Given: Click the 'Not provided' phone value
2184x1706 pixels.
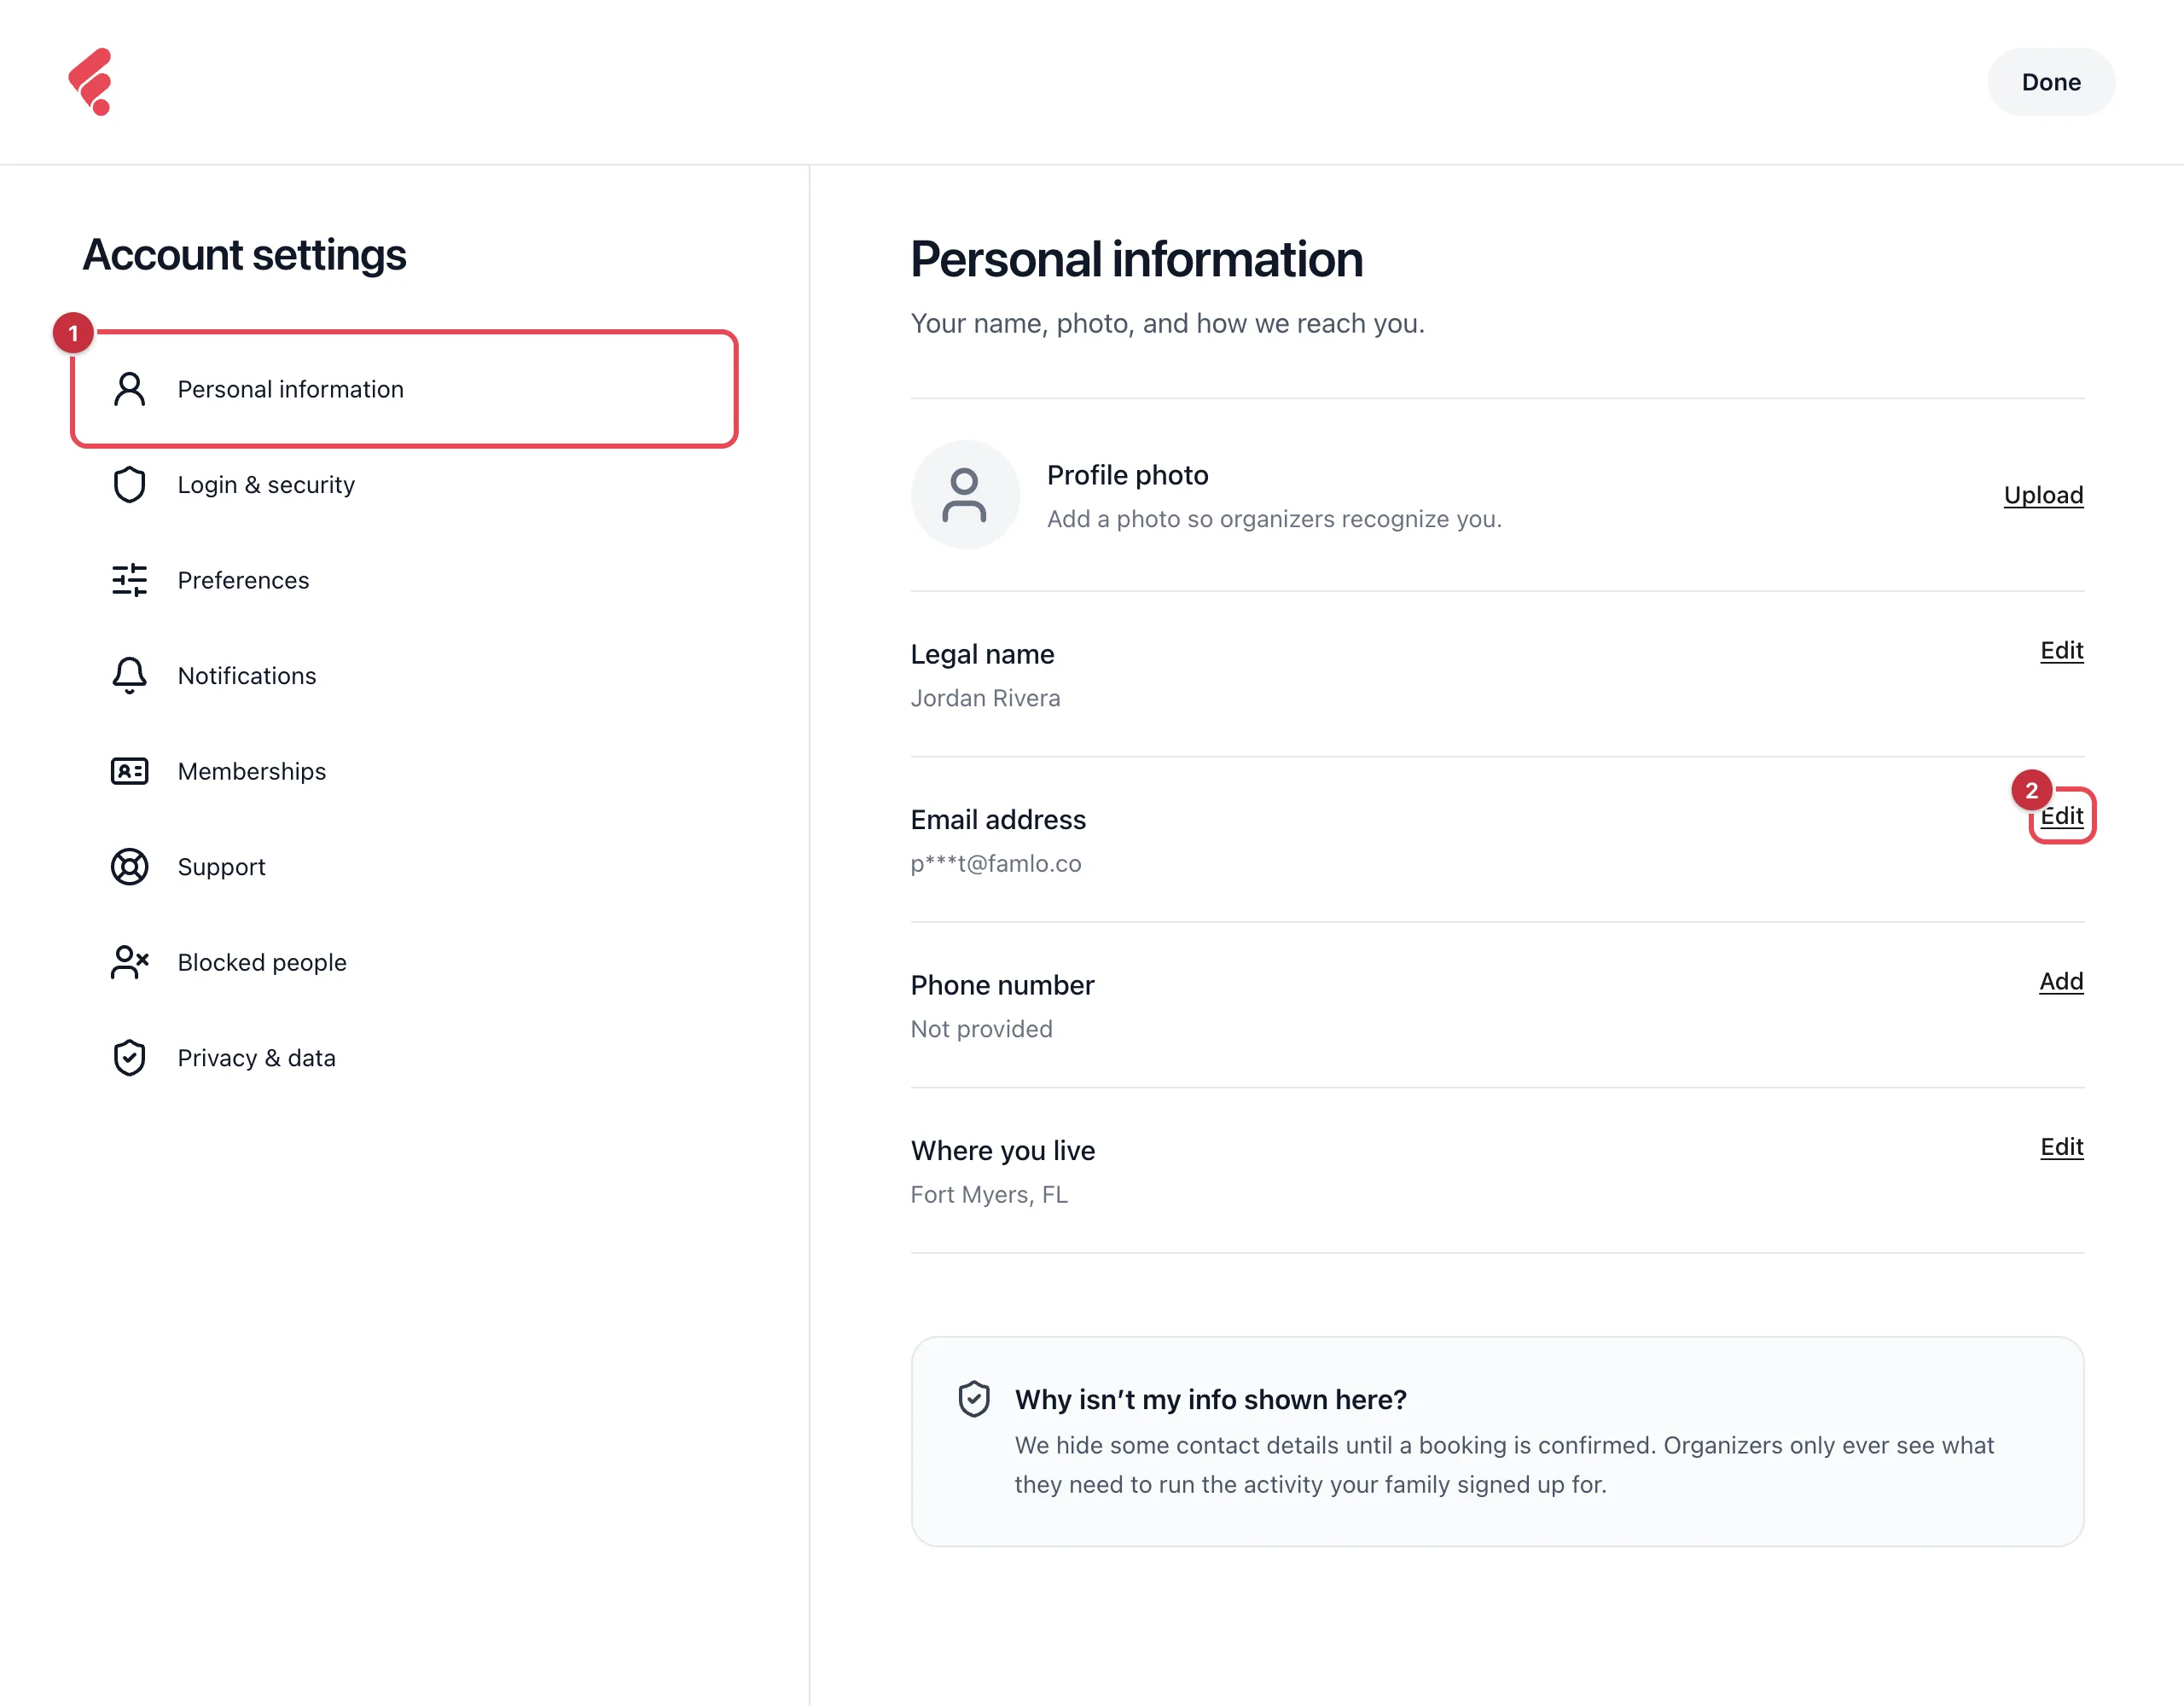Looking at the screenshot, I should [x=981, y=1029].
